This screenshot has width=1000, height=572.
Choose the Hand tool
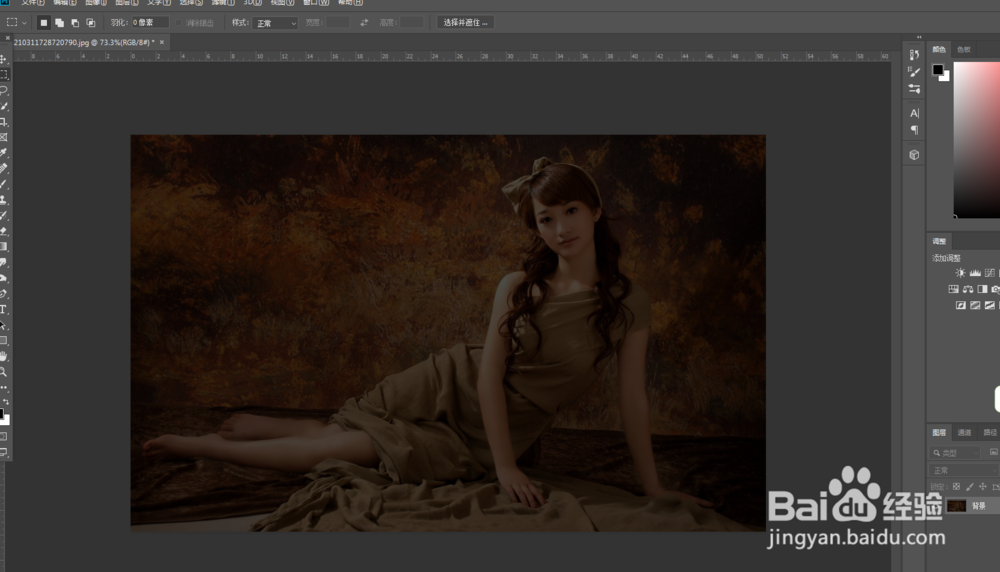point(4,356)
